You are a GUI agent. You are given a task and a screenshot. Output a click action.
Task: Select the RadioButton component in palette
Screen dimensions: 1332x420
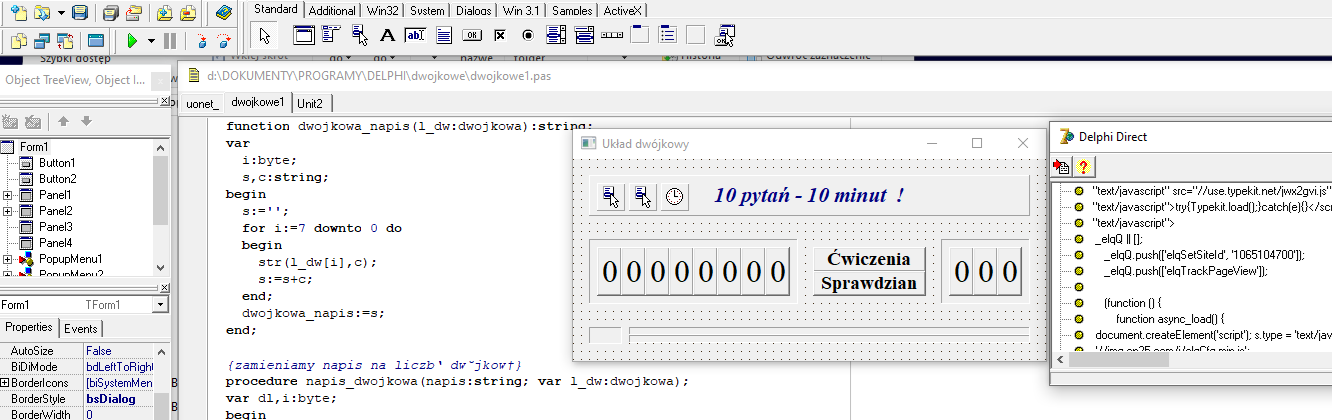528,35
